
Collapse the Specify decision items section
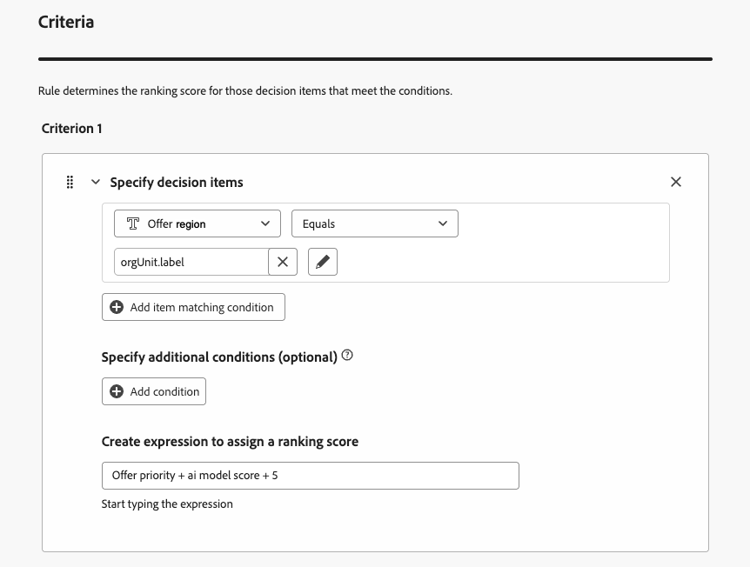tap(96, 182)
